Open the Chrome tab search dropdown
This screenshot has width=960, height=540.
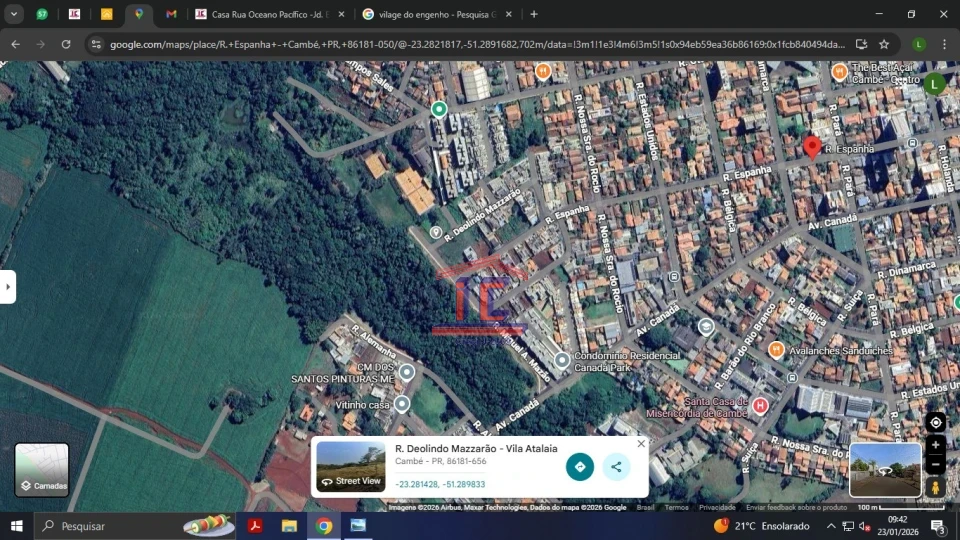[14, 14]
